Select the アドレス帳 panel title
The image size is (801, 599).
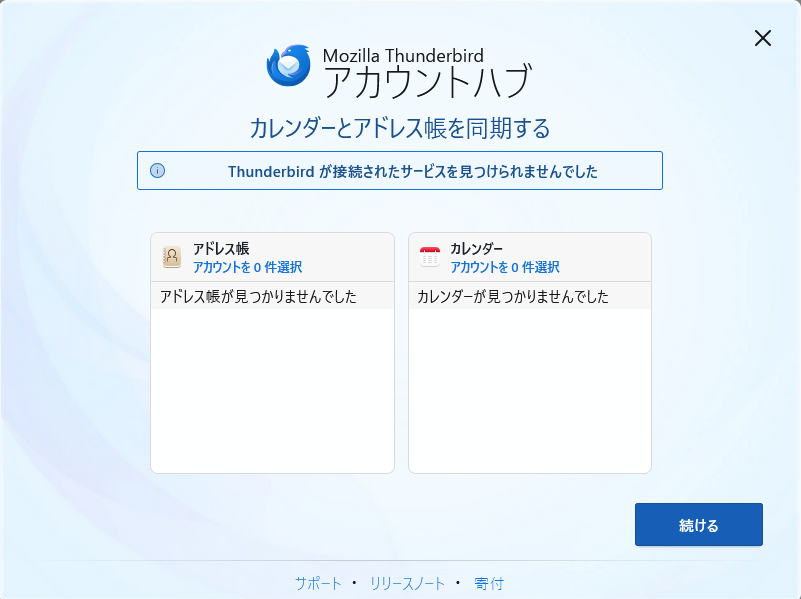(221, 249)
